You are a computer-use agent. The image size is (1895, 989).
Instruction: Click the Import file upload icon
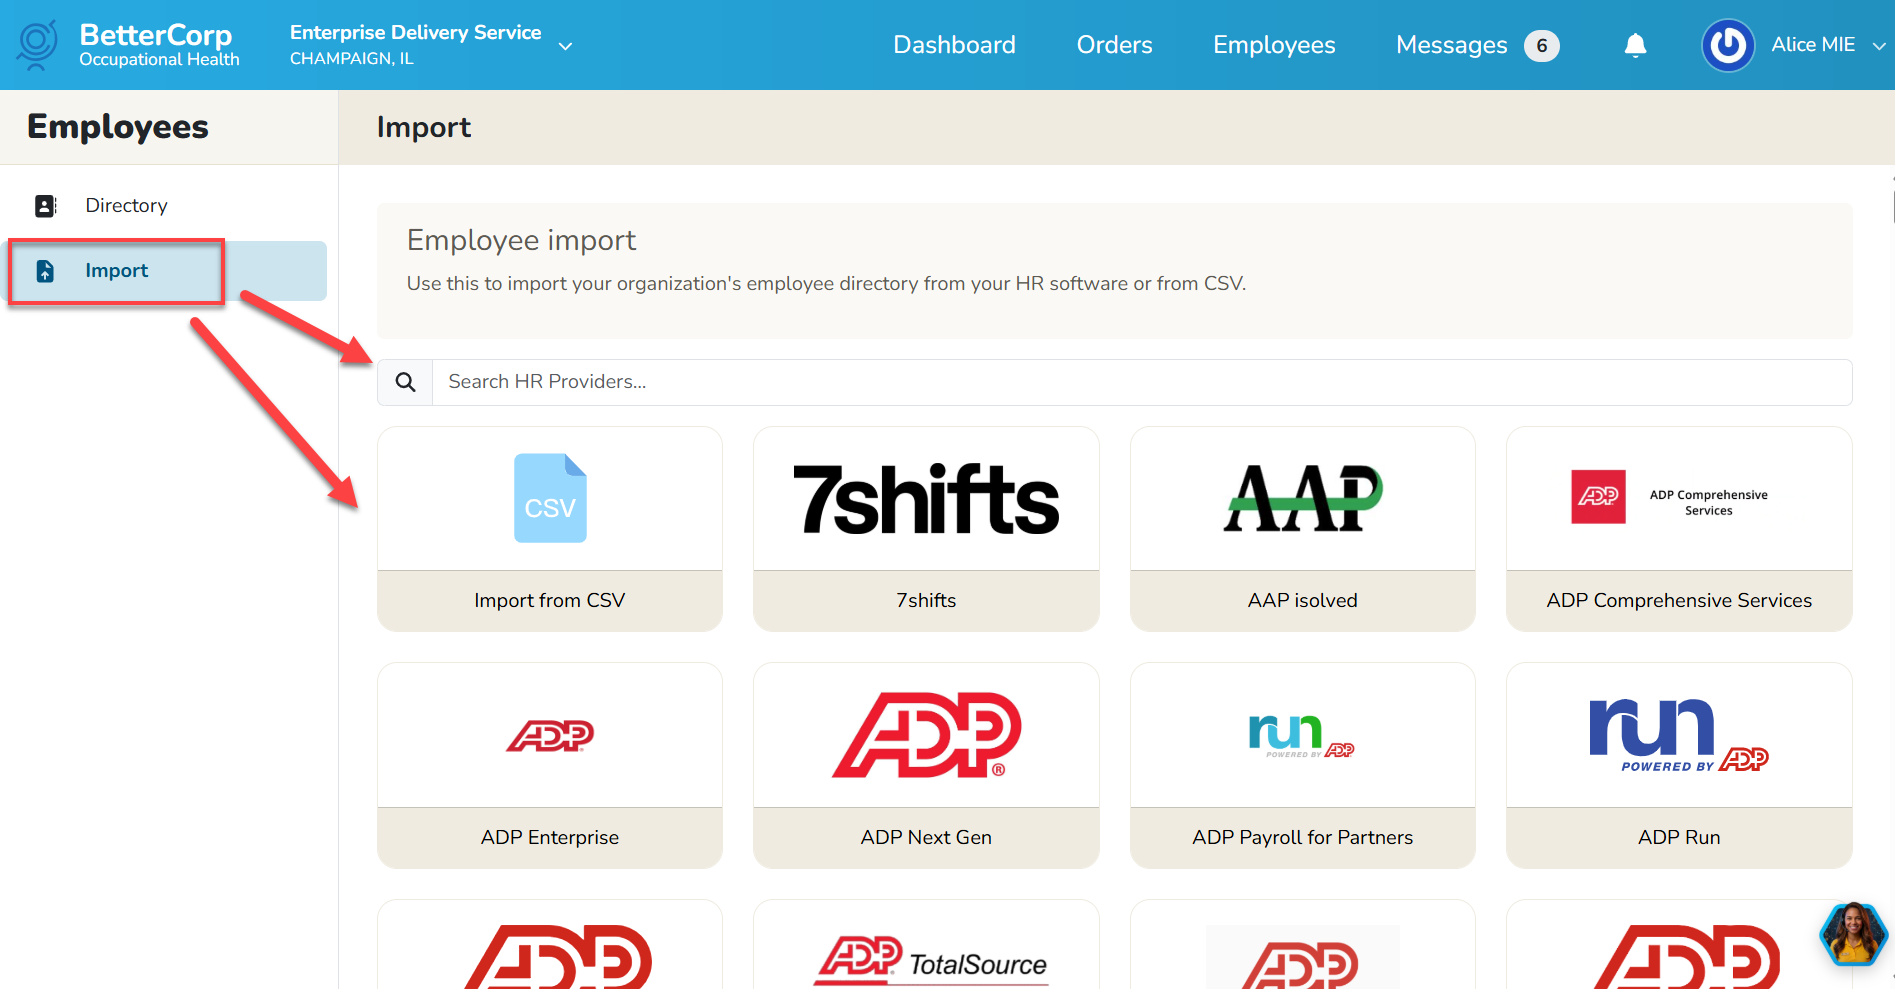pos(45,271)
